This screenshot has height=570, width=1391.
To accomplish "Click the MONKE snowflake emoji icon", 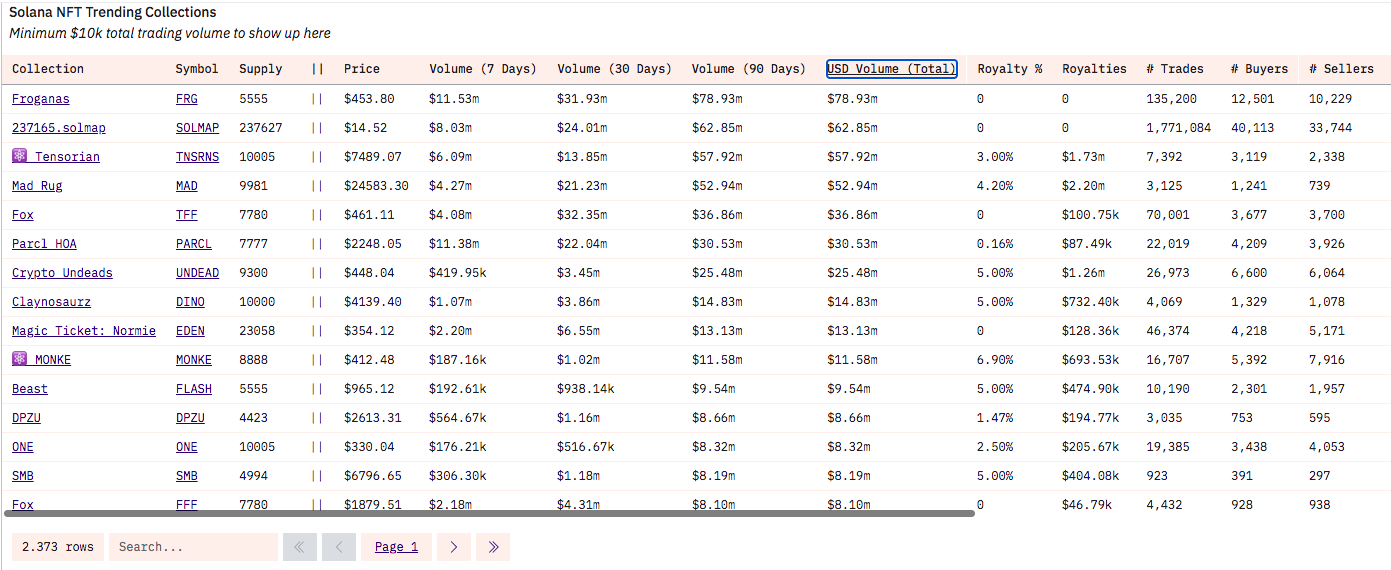I will click(19, 360).
